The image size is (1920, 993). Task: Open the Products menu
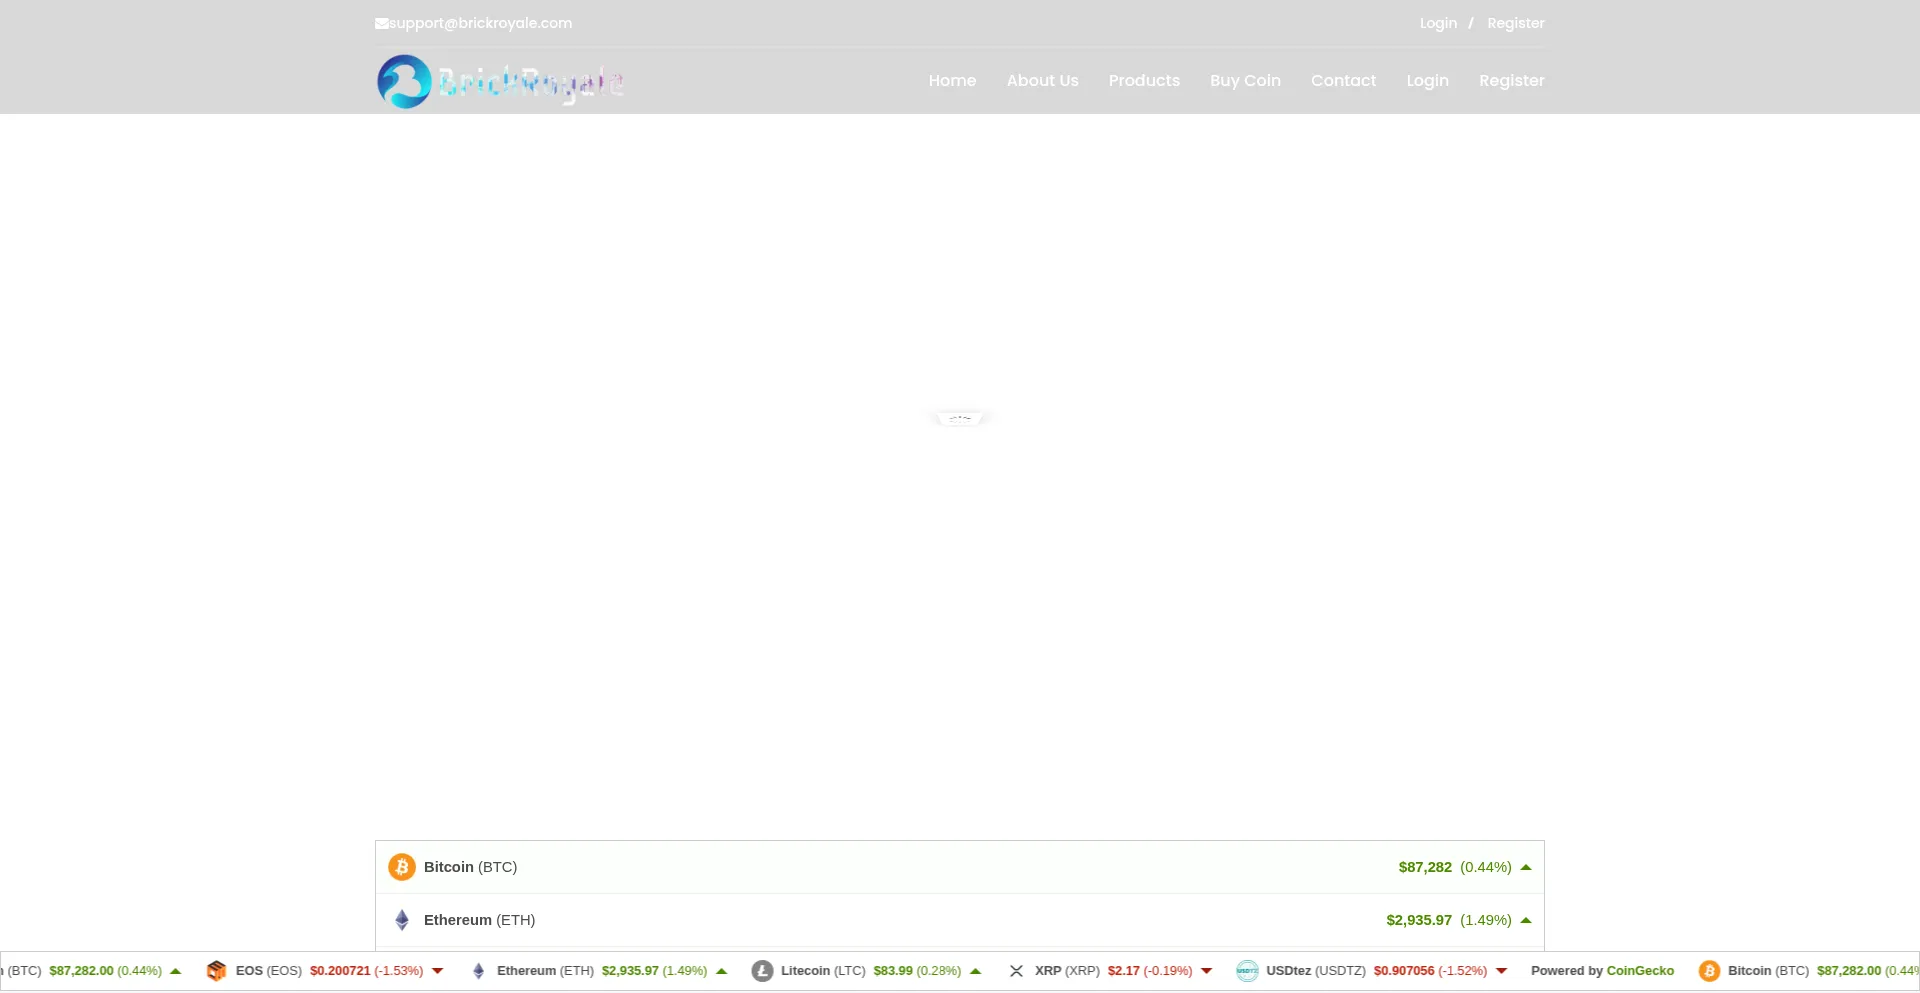(x=1144, y=81)
